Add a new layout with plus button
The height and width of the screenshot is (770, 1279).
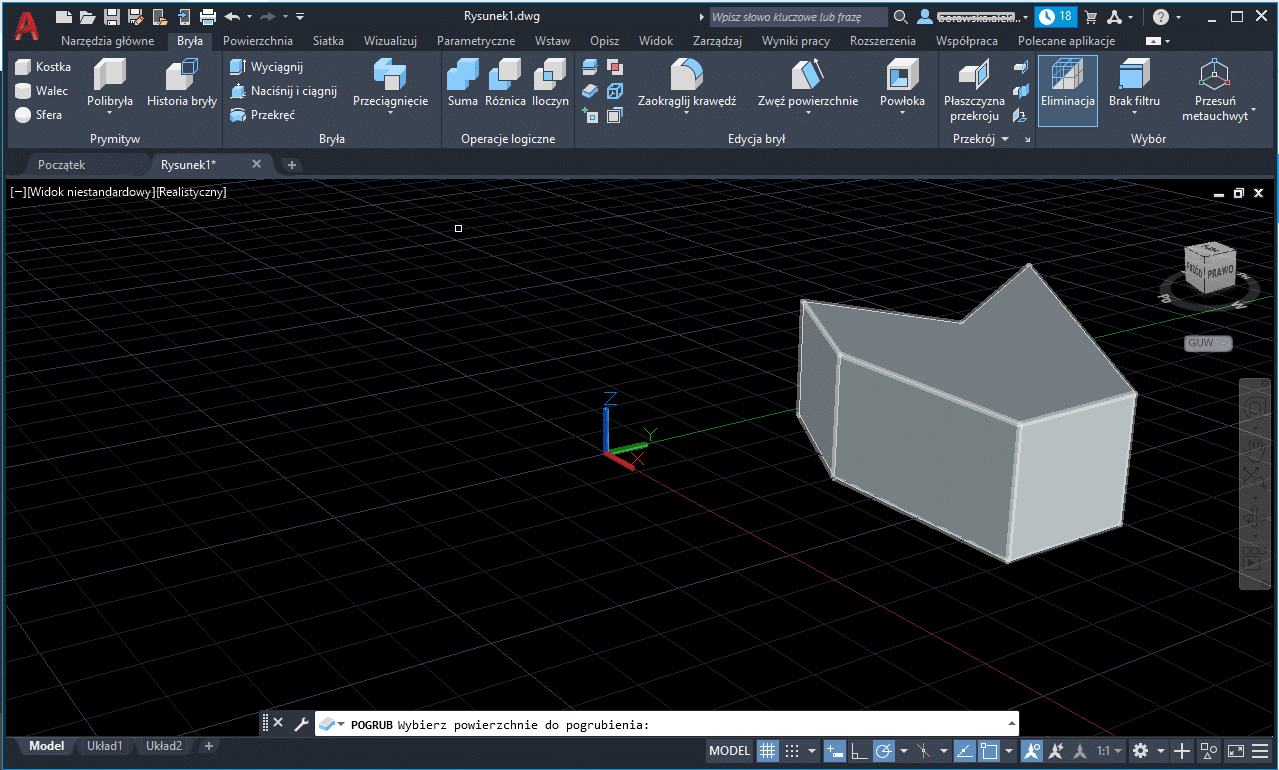pyautogui.click(x=208, y=746)
